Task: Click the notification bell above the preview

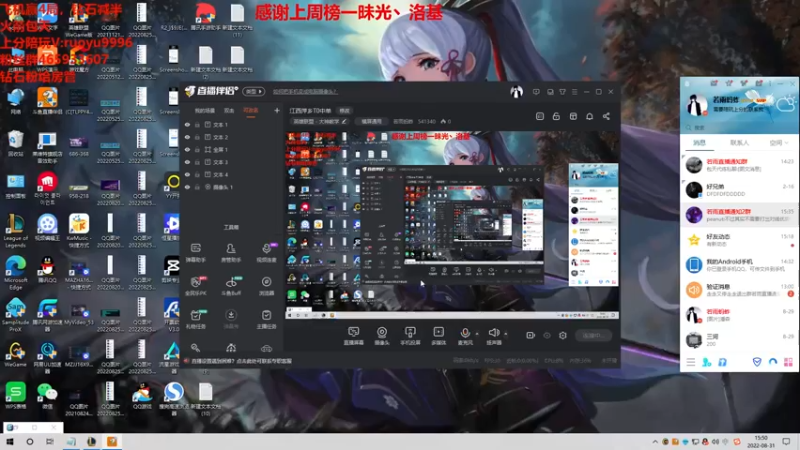Action: 589,116
